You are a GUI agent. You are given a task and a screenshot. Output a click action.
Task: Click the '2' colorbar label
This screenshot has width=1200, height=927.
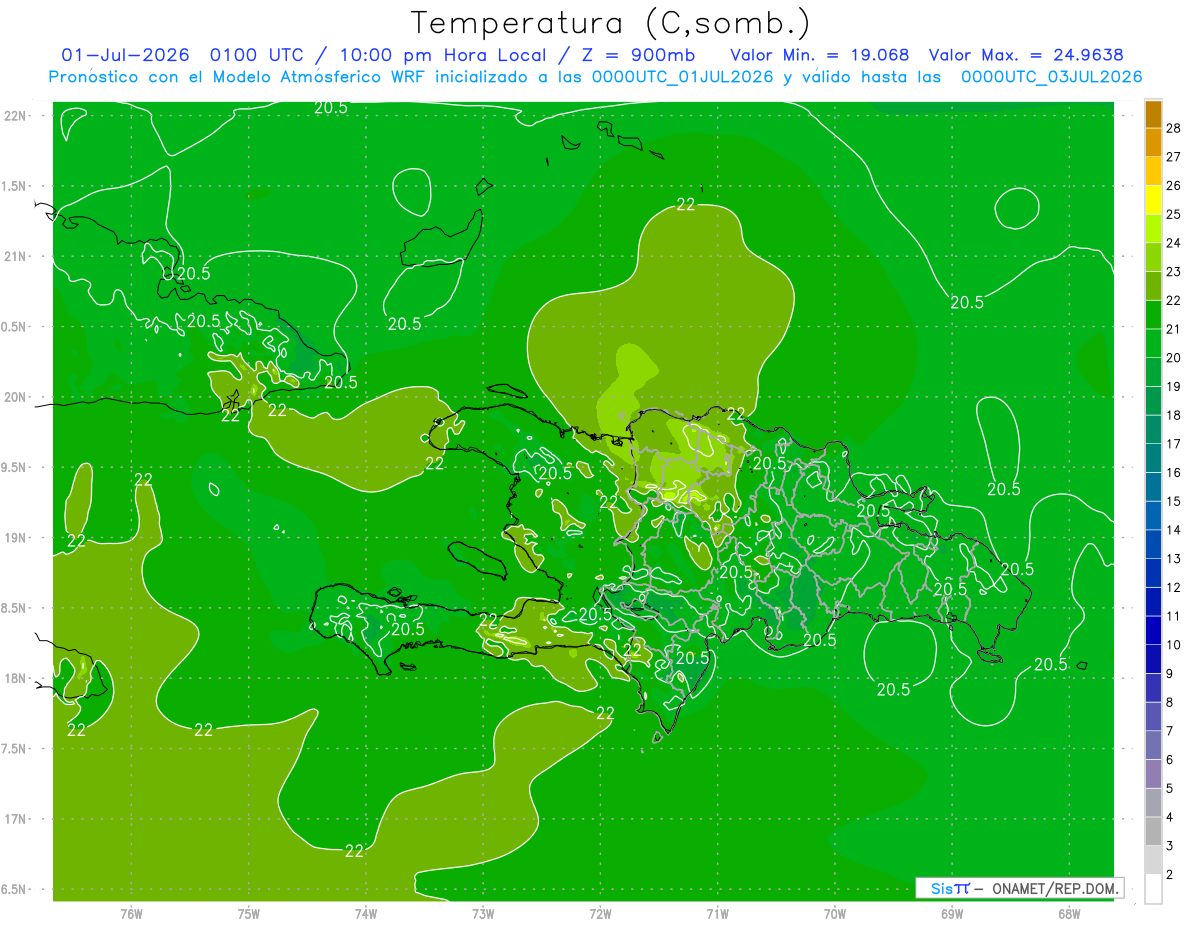[x=1170, y=875]
